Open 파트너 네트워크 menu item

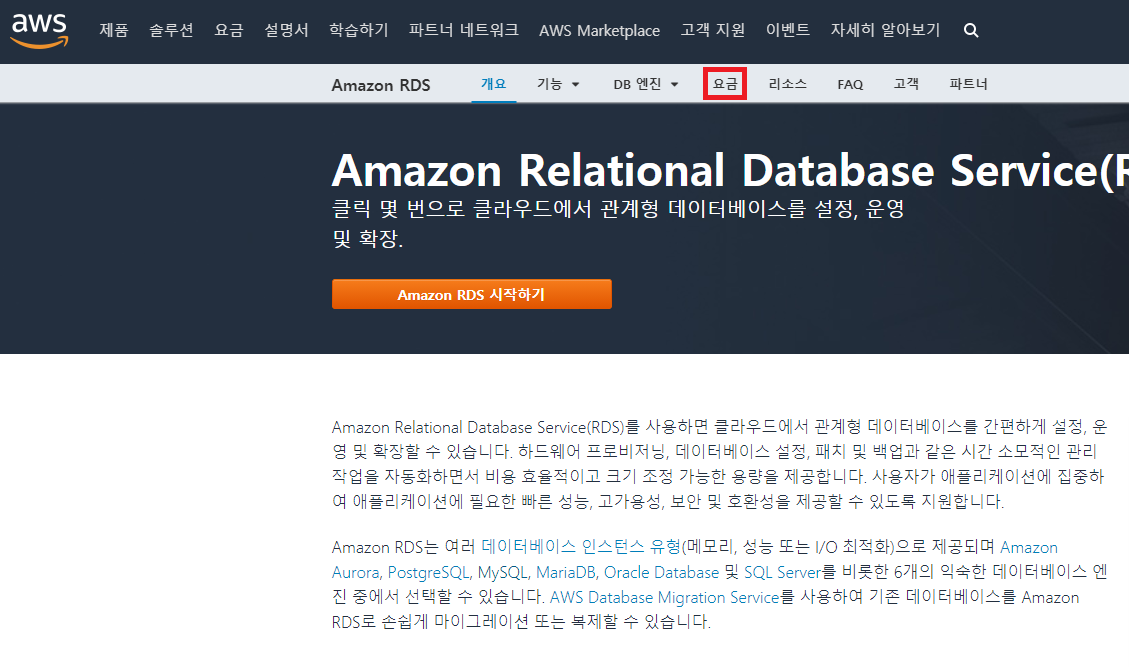pos(464,30)
